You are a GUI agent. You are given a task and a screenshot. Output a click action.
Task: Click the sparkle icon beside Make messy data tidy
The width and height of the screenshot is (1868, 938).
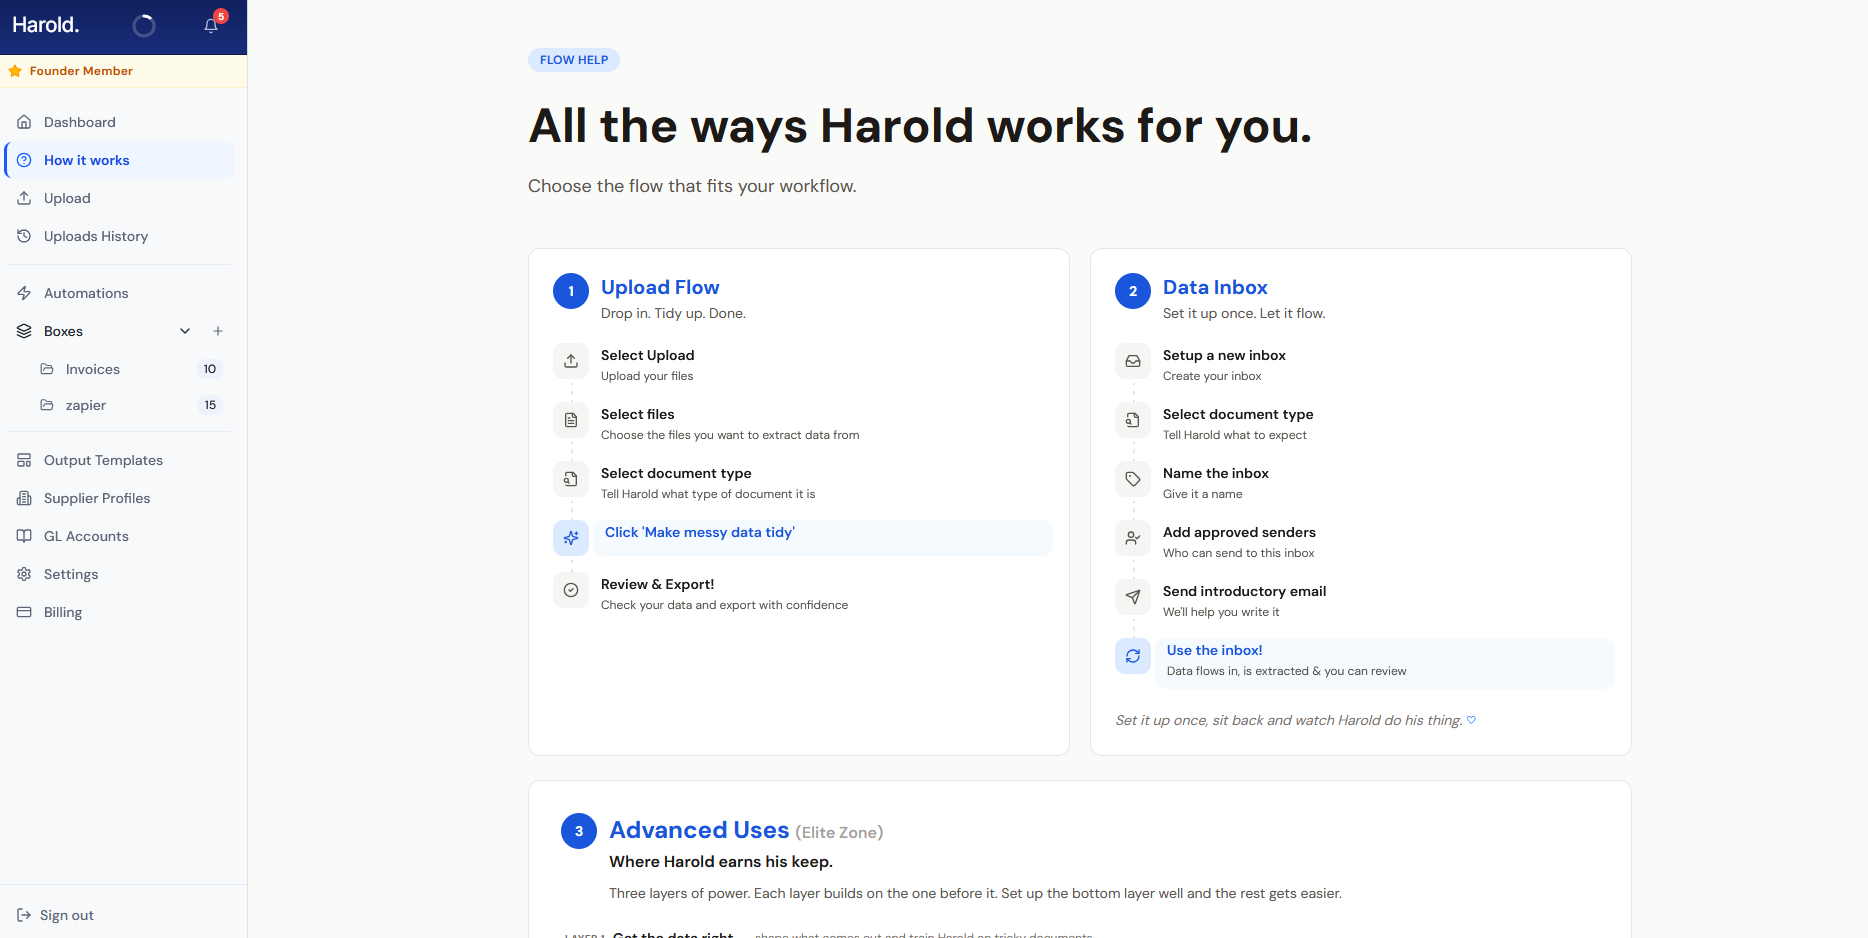[x=571, y=538]
